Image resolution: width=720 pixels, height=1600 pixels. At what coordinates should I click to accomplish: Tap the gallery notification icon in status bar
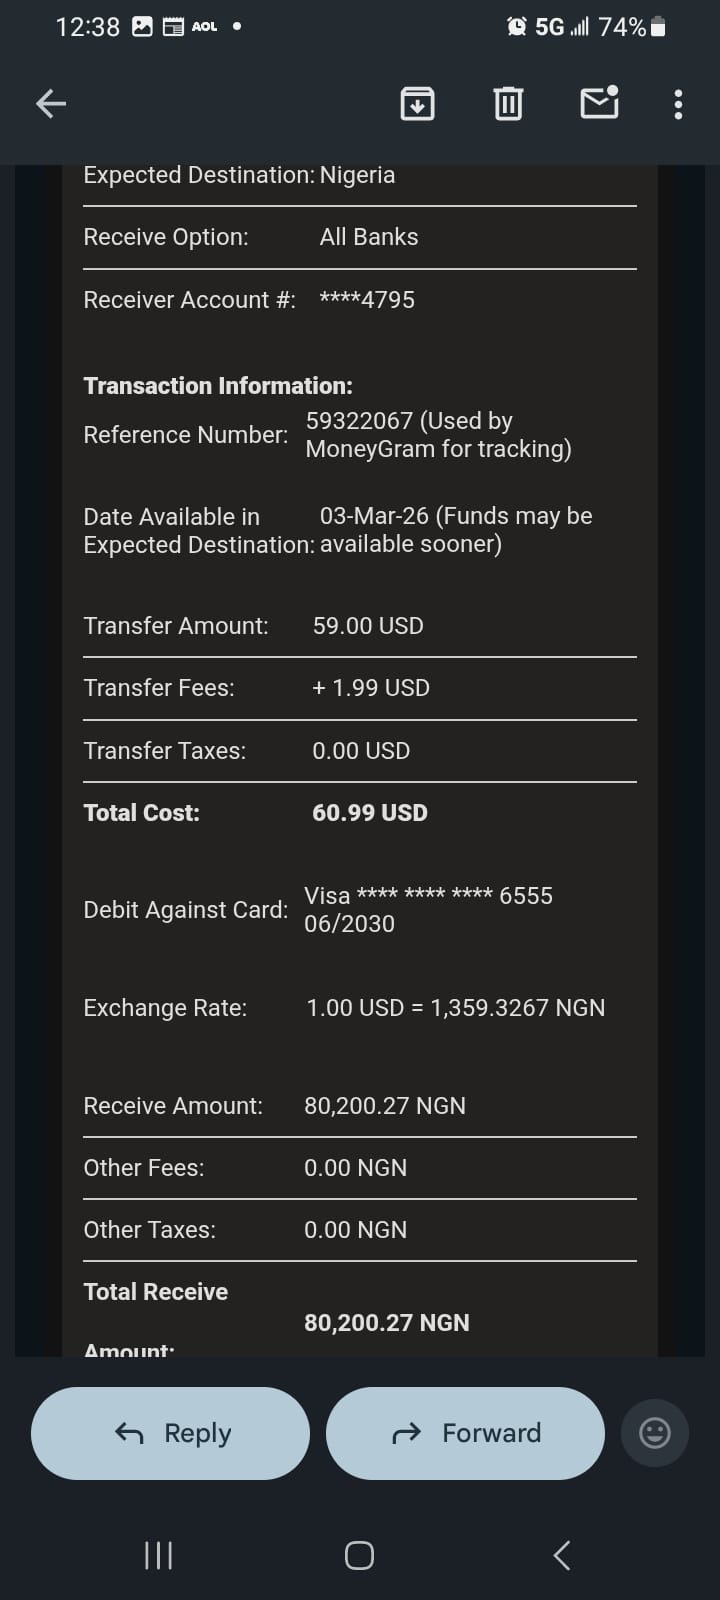click(143, 27)
